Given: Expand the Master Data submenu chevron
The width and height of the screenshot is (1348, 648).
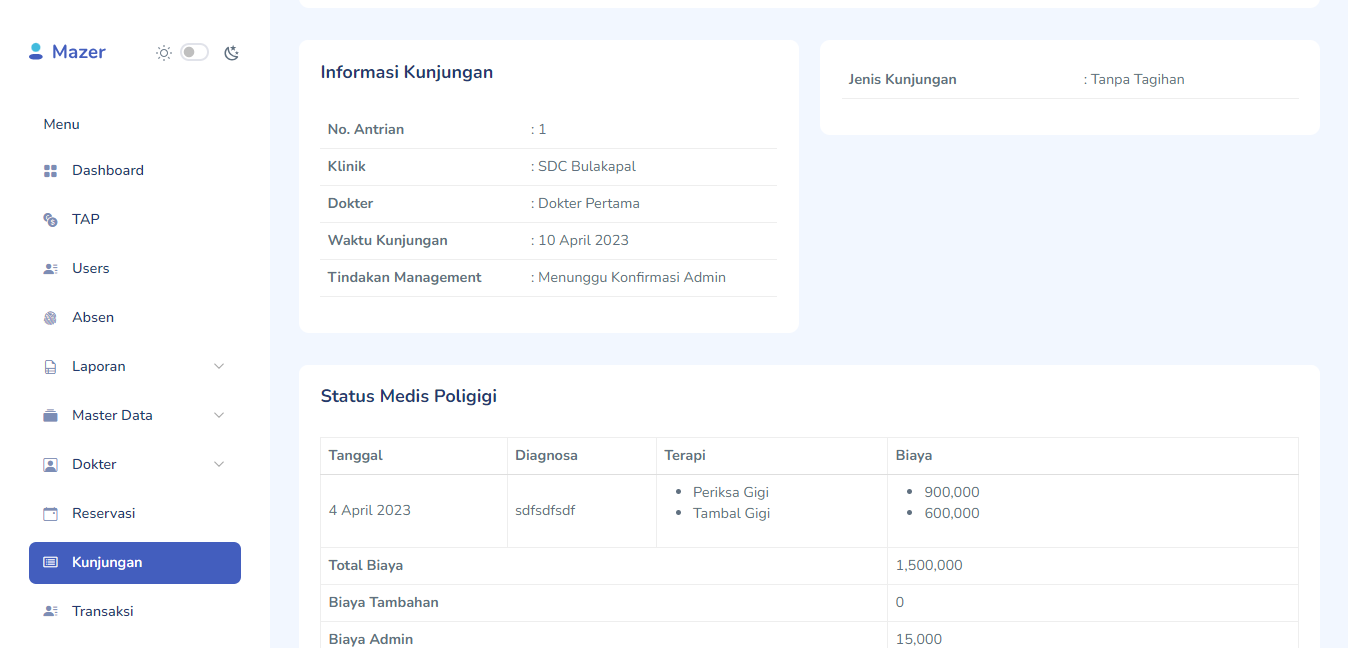Looking at the screenshot, I should click(x=219, y=416).
